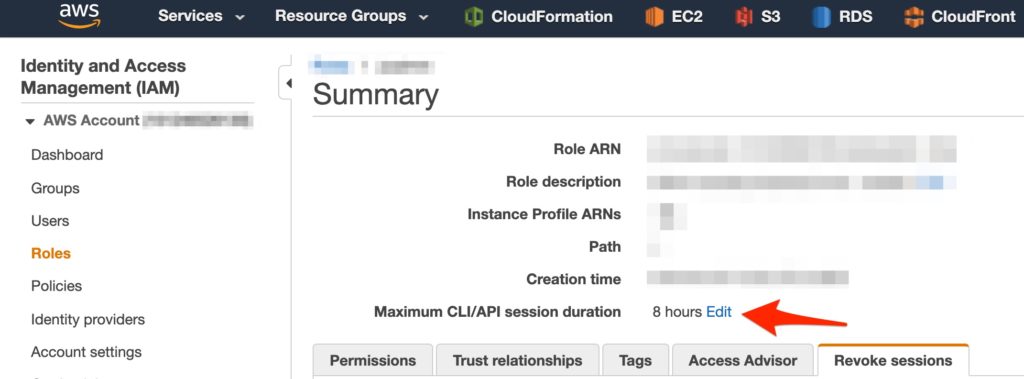Collapse the IAM sidebar with arrow handle
This screenshot has width=1024, height=379.
pos(288,83)
